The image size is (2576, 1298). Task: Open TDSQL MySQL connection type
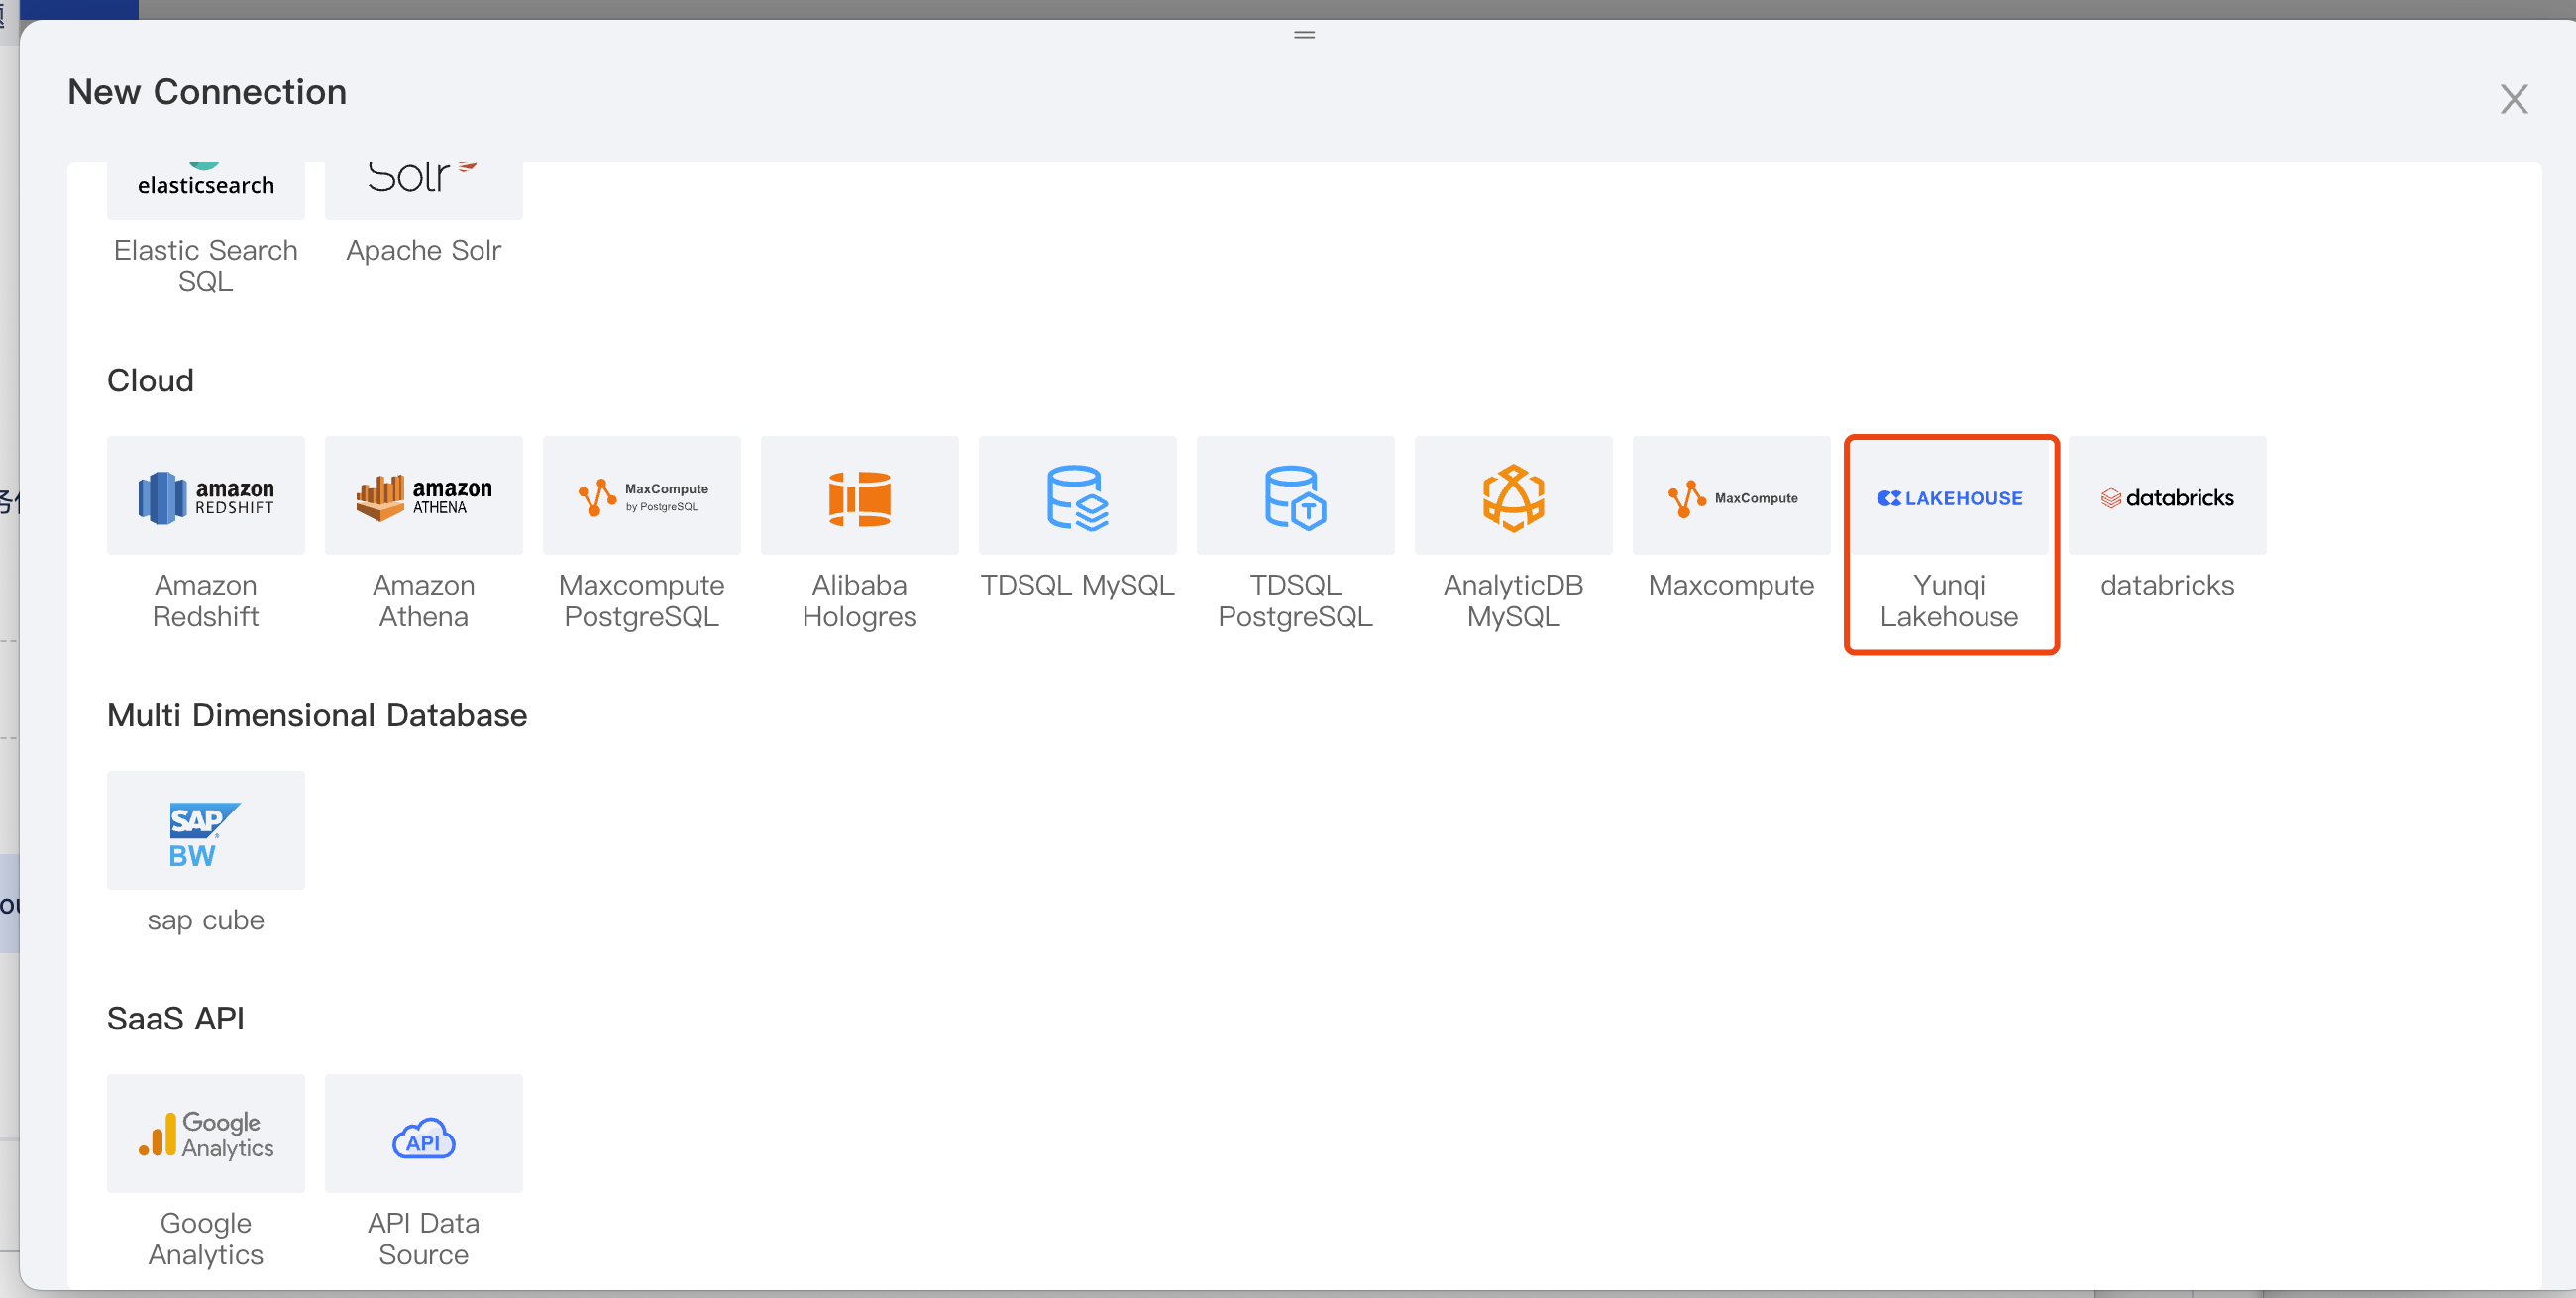coord(1077,496)
